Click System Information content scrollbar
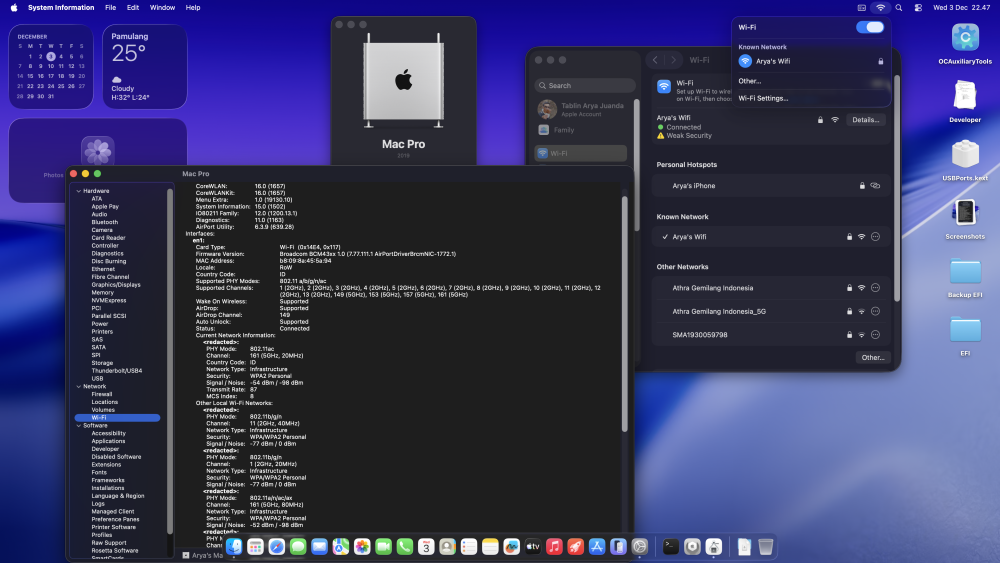Screen dimensions: 1000x563 click(x=624, y=314)
